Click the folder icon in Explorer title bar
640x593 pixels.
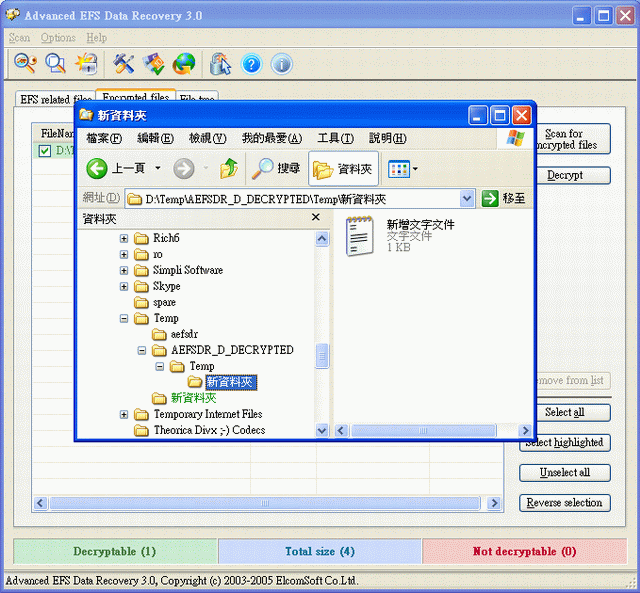pyautogui.click(x=86, y=115)
